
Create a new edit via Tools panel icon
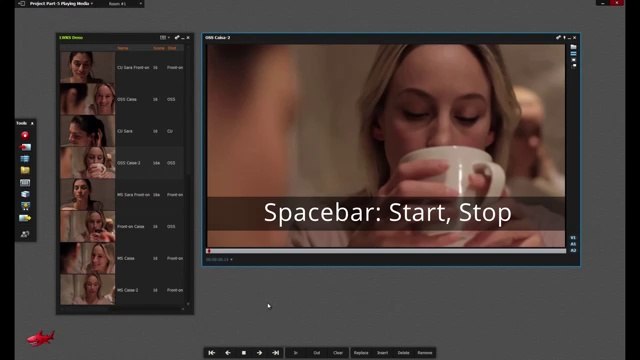pos(25,159)
